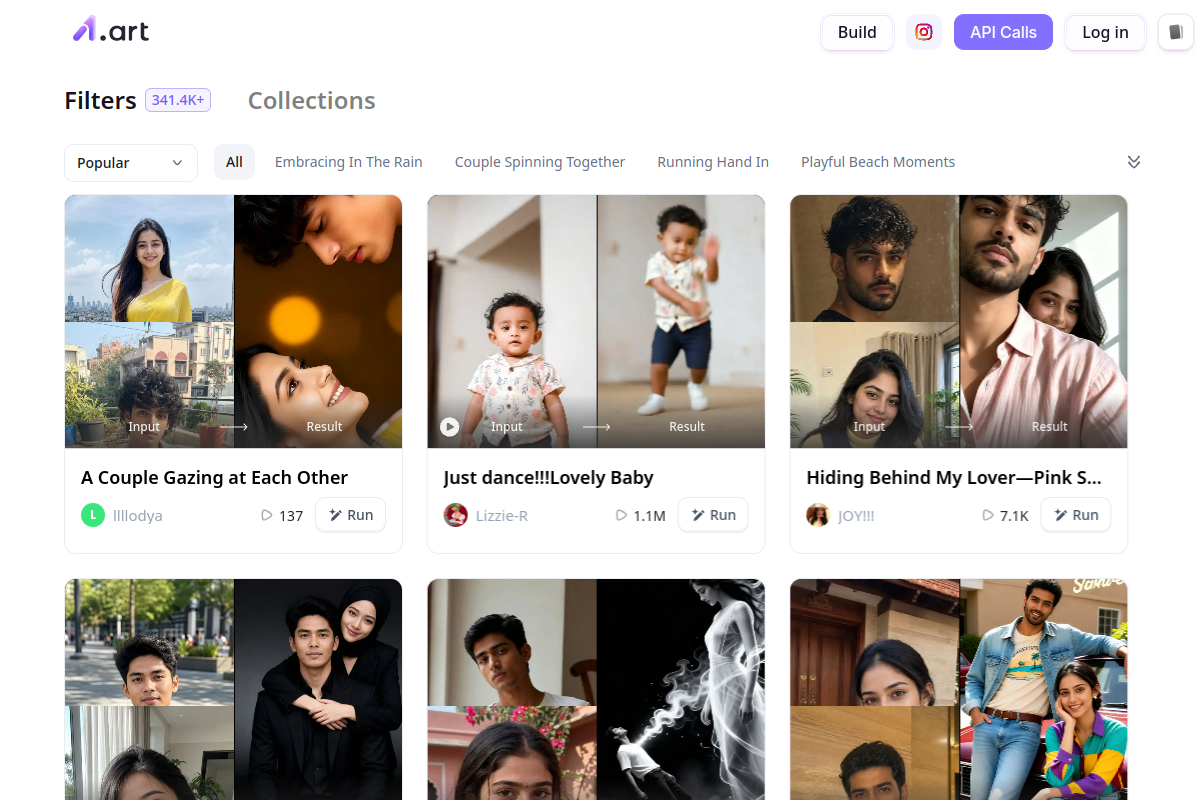
Task: Open the A.art logo home link
Action: tap(111, 31)
